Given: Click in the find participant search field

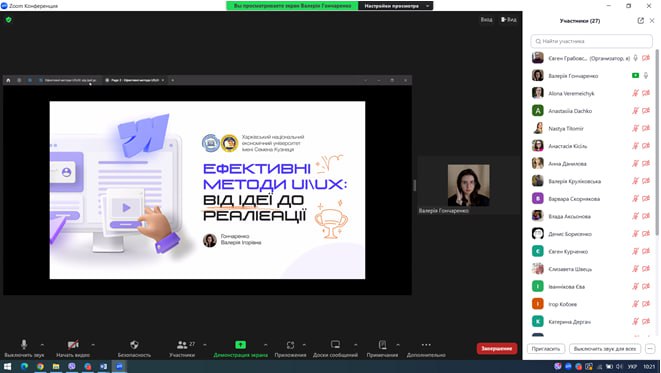Looking at the screenshot, I should pyautogui.click(x=591, y=41).
